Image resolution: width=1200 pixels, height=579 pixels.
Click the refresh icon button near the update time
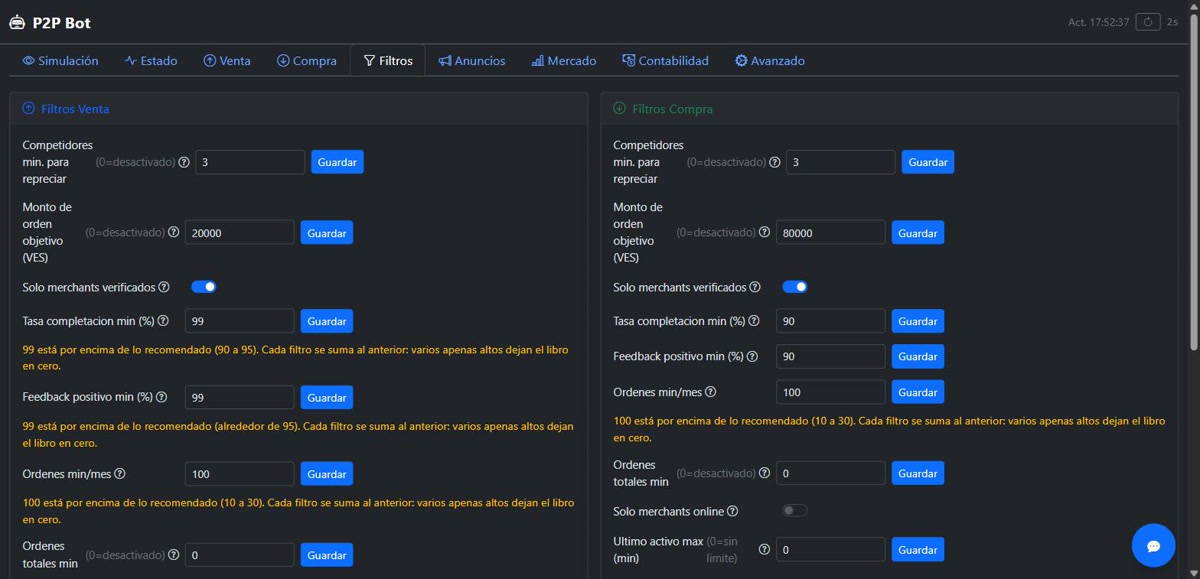point(1150,22)
